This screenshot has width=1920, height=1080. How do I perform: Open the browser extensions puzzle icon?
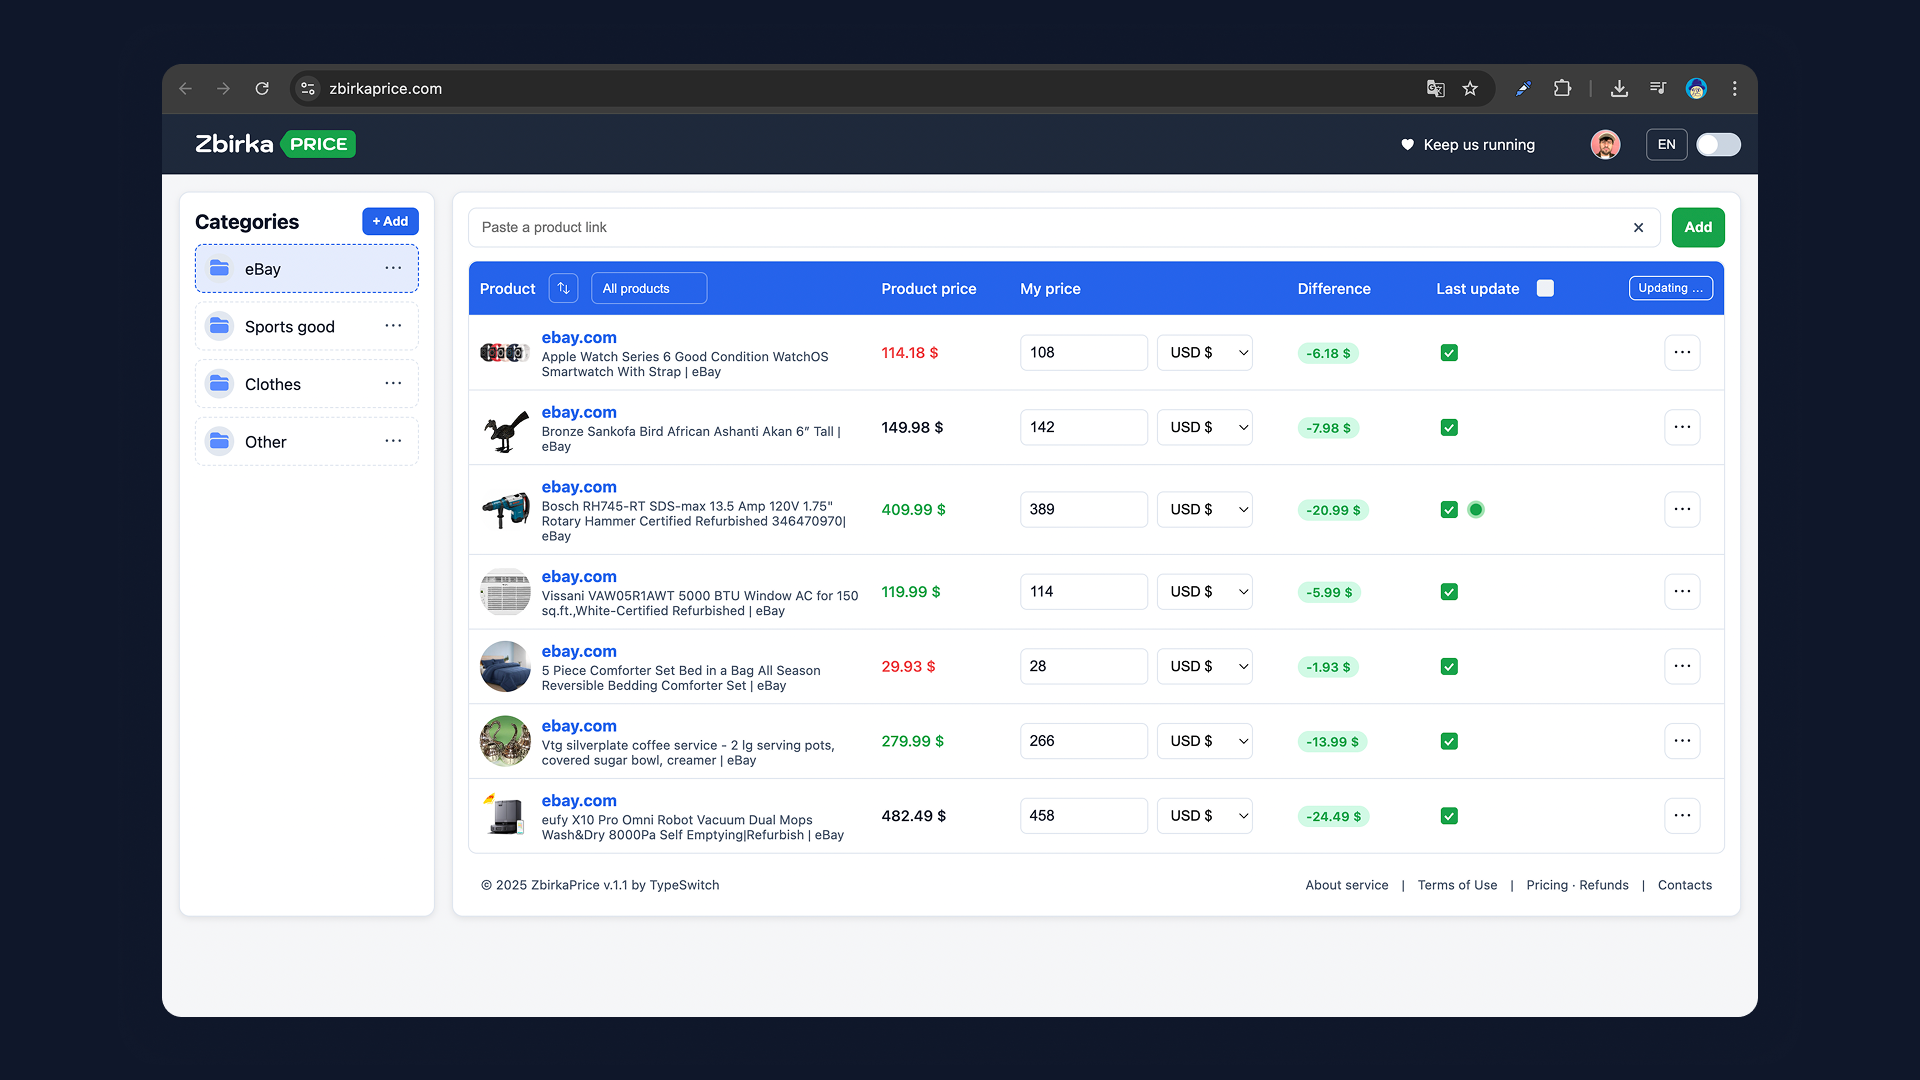pos(1562,88)
